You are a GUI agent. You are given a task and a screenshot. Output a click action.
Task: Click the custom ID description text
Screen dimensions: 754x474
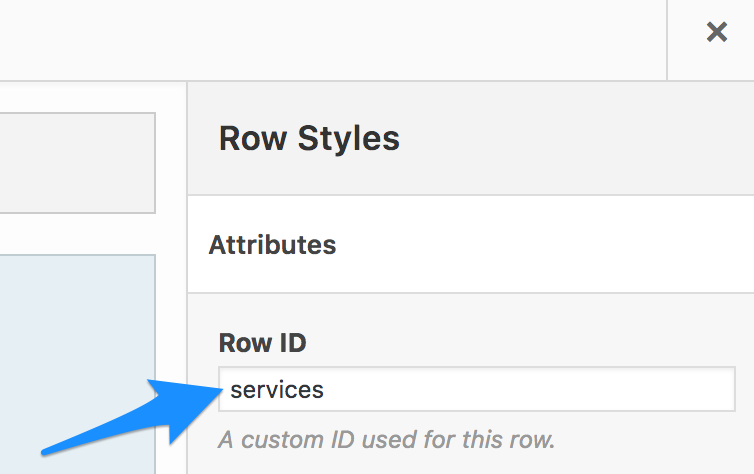tap(387, 439)
